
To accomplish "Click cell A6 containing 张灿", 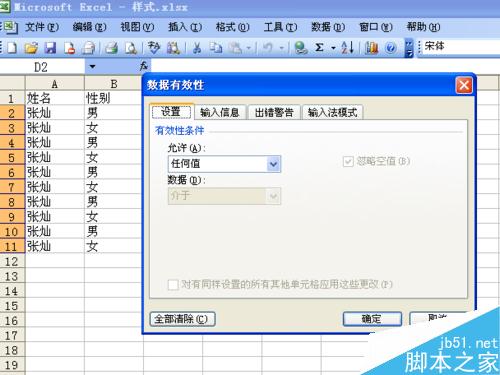I will pos(55,172).
